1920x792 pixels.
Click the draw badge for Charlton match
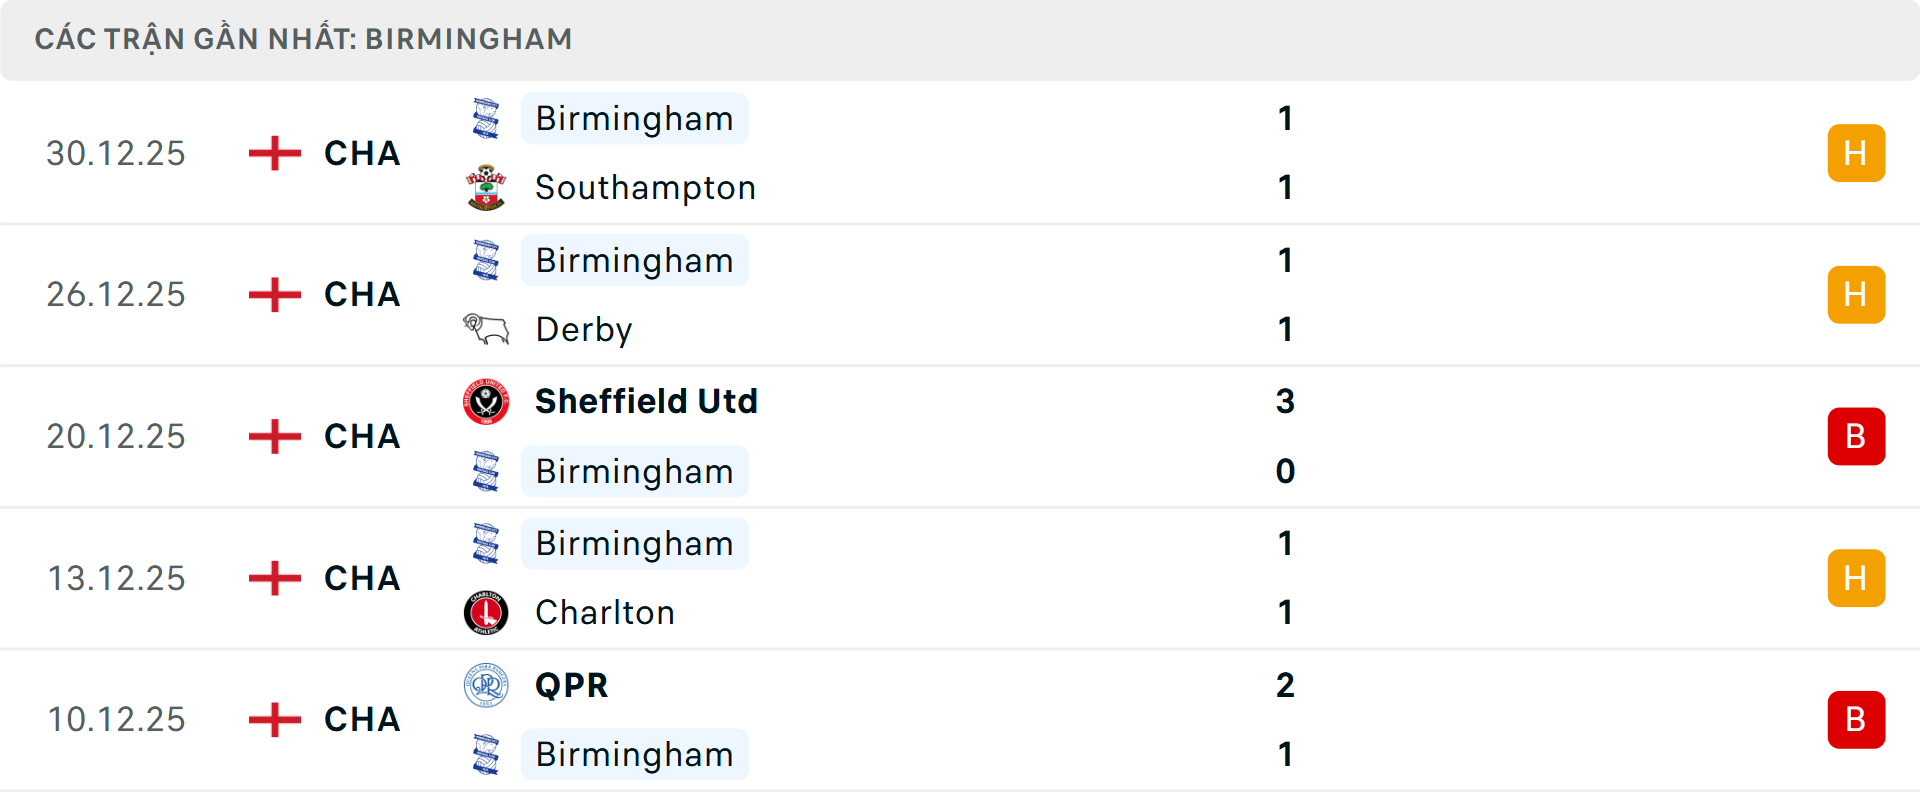(x=1856, y=578)
